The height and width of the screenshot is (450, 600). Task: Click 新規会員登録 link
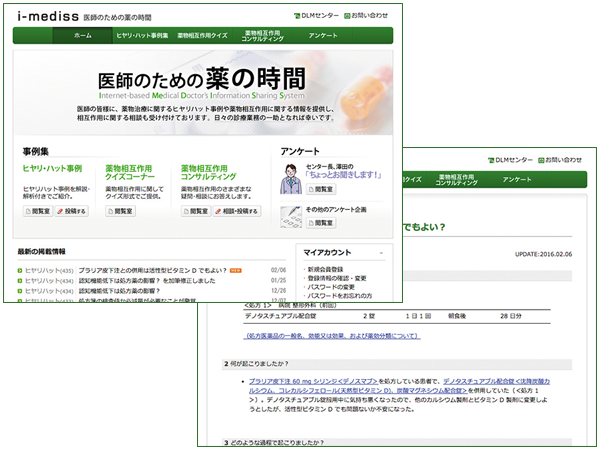click(325, 269)
